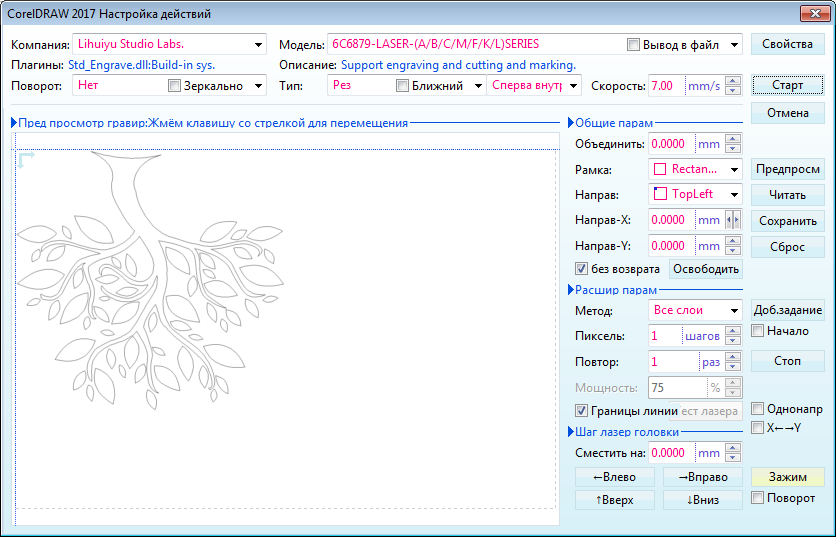The height and width of the screenshot is (537, 836).
Task: Click the Сброс button
Action: pos(787,247)
